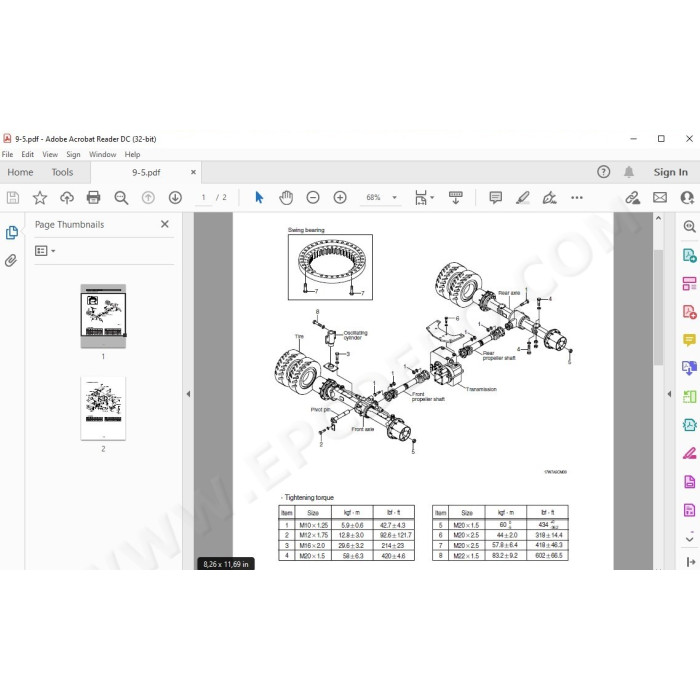Select page 2 thumbnail
The width and height of the screenshot is (700, 700).
[103, 408]
